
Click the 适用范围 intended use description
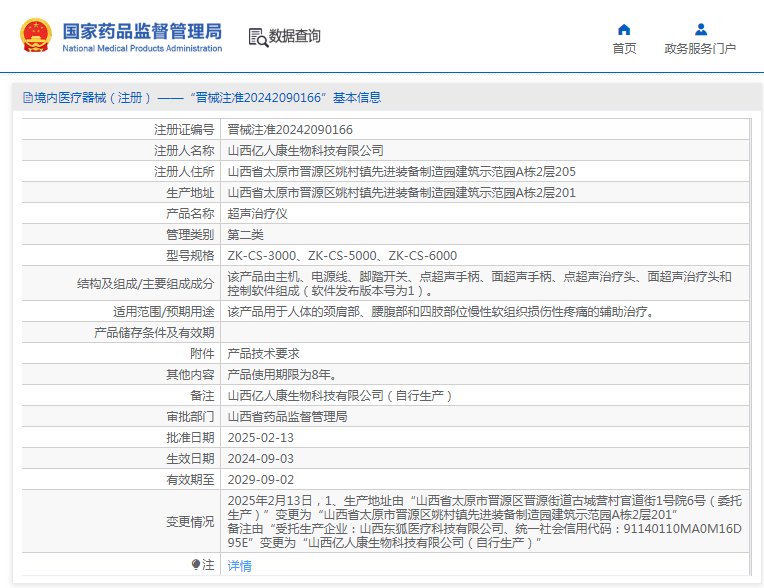click(441, 311)
